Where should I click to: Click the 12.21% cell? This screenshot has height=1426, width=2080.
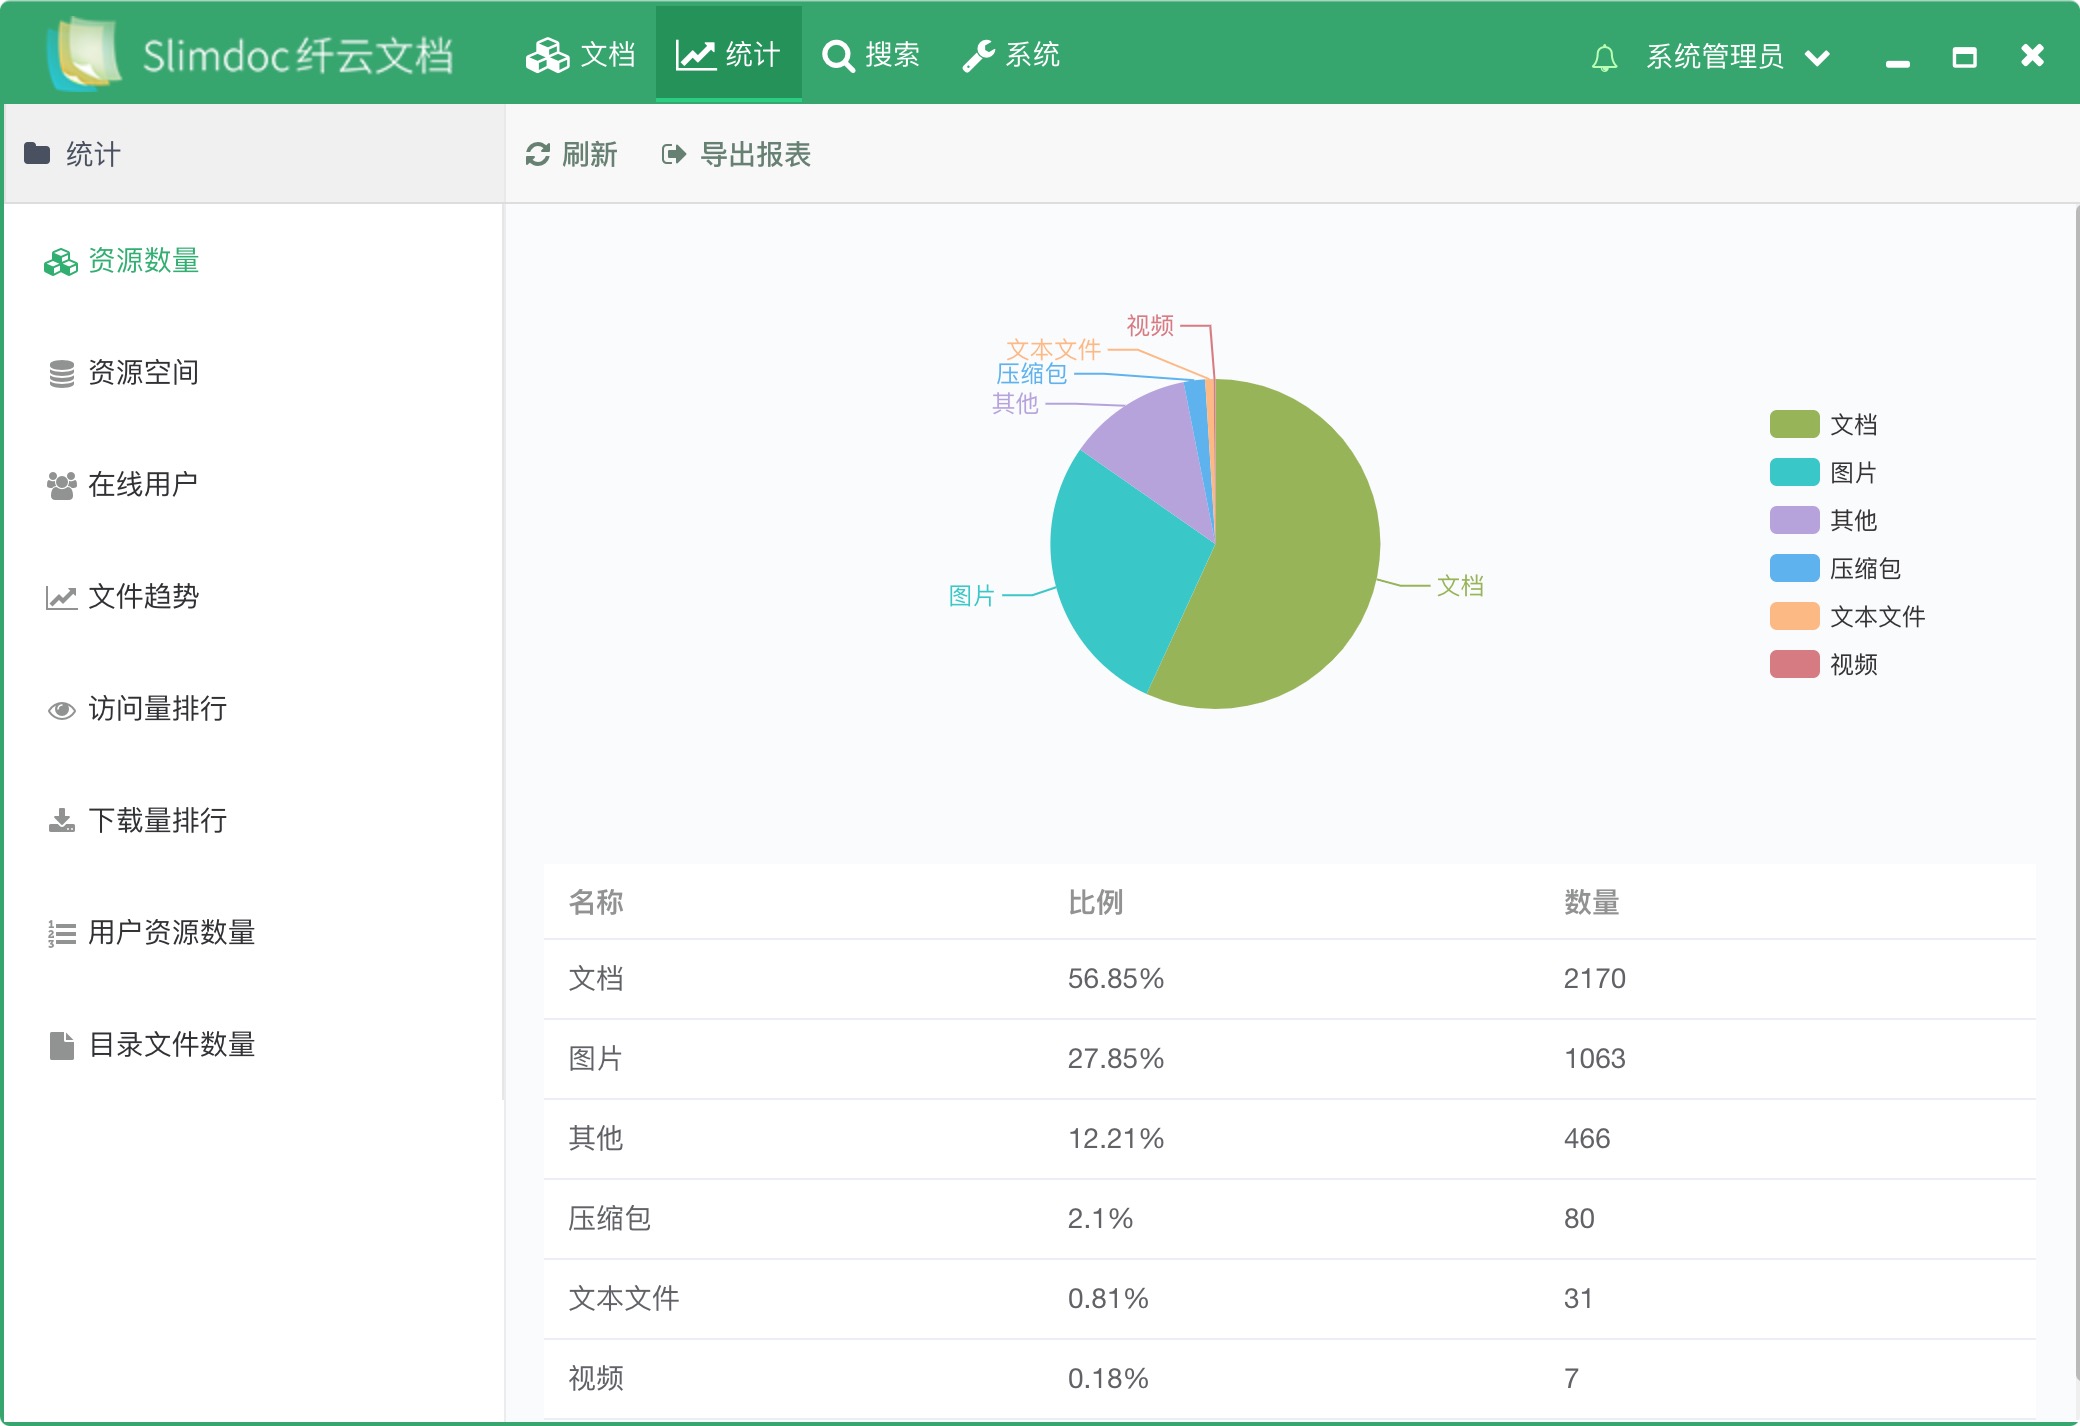pos(1115,1138)
